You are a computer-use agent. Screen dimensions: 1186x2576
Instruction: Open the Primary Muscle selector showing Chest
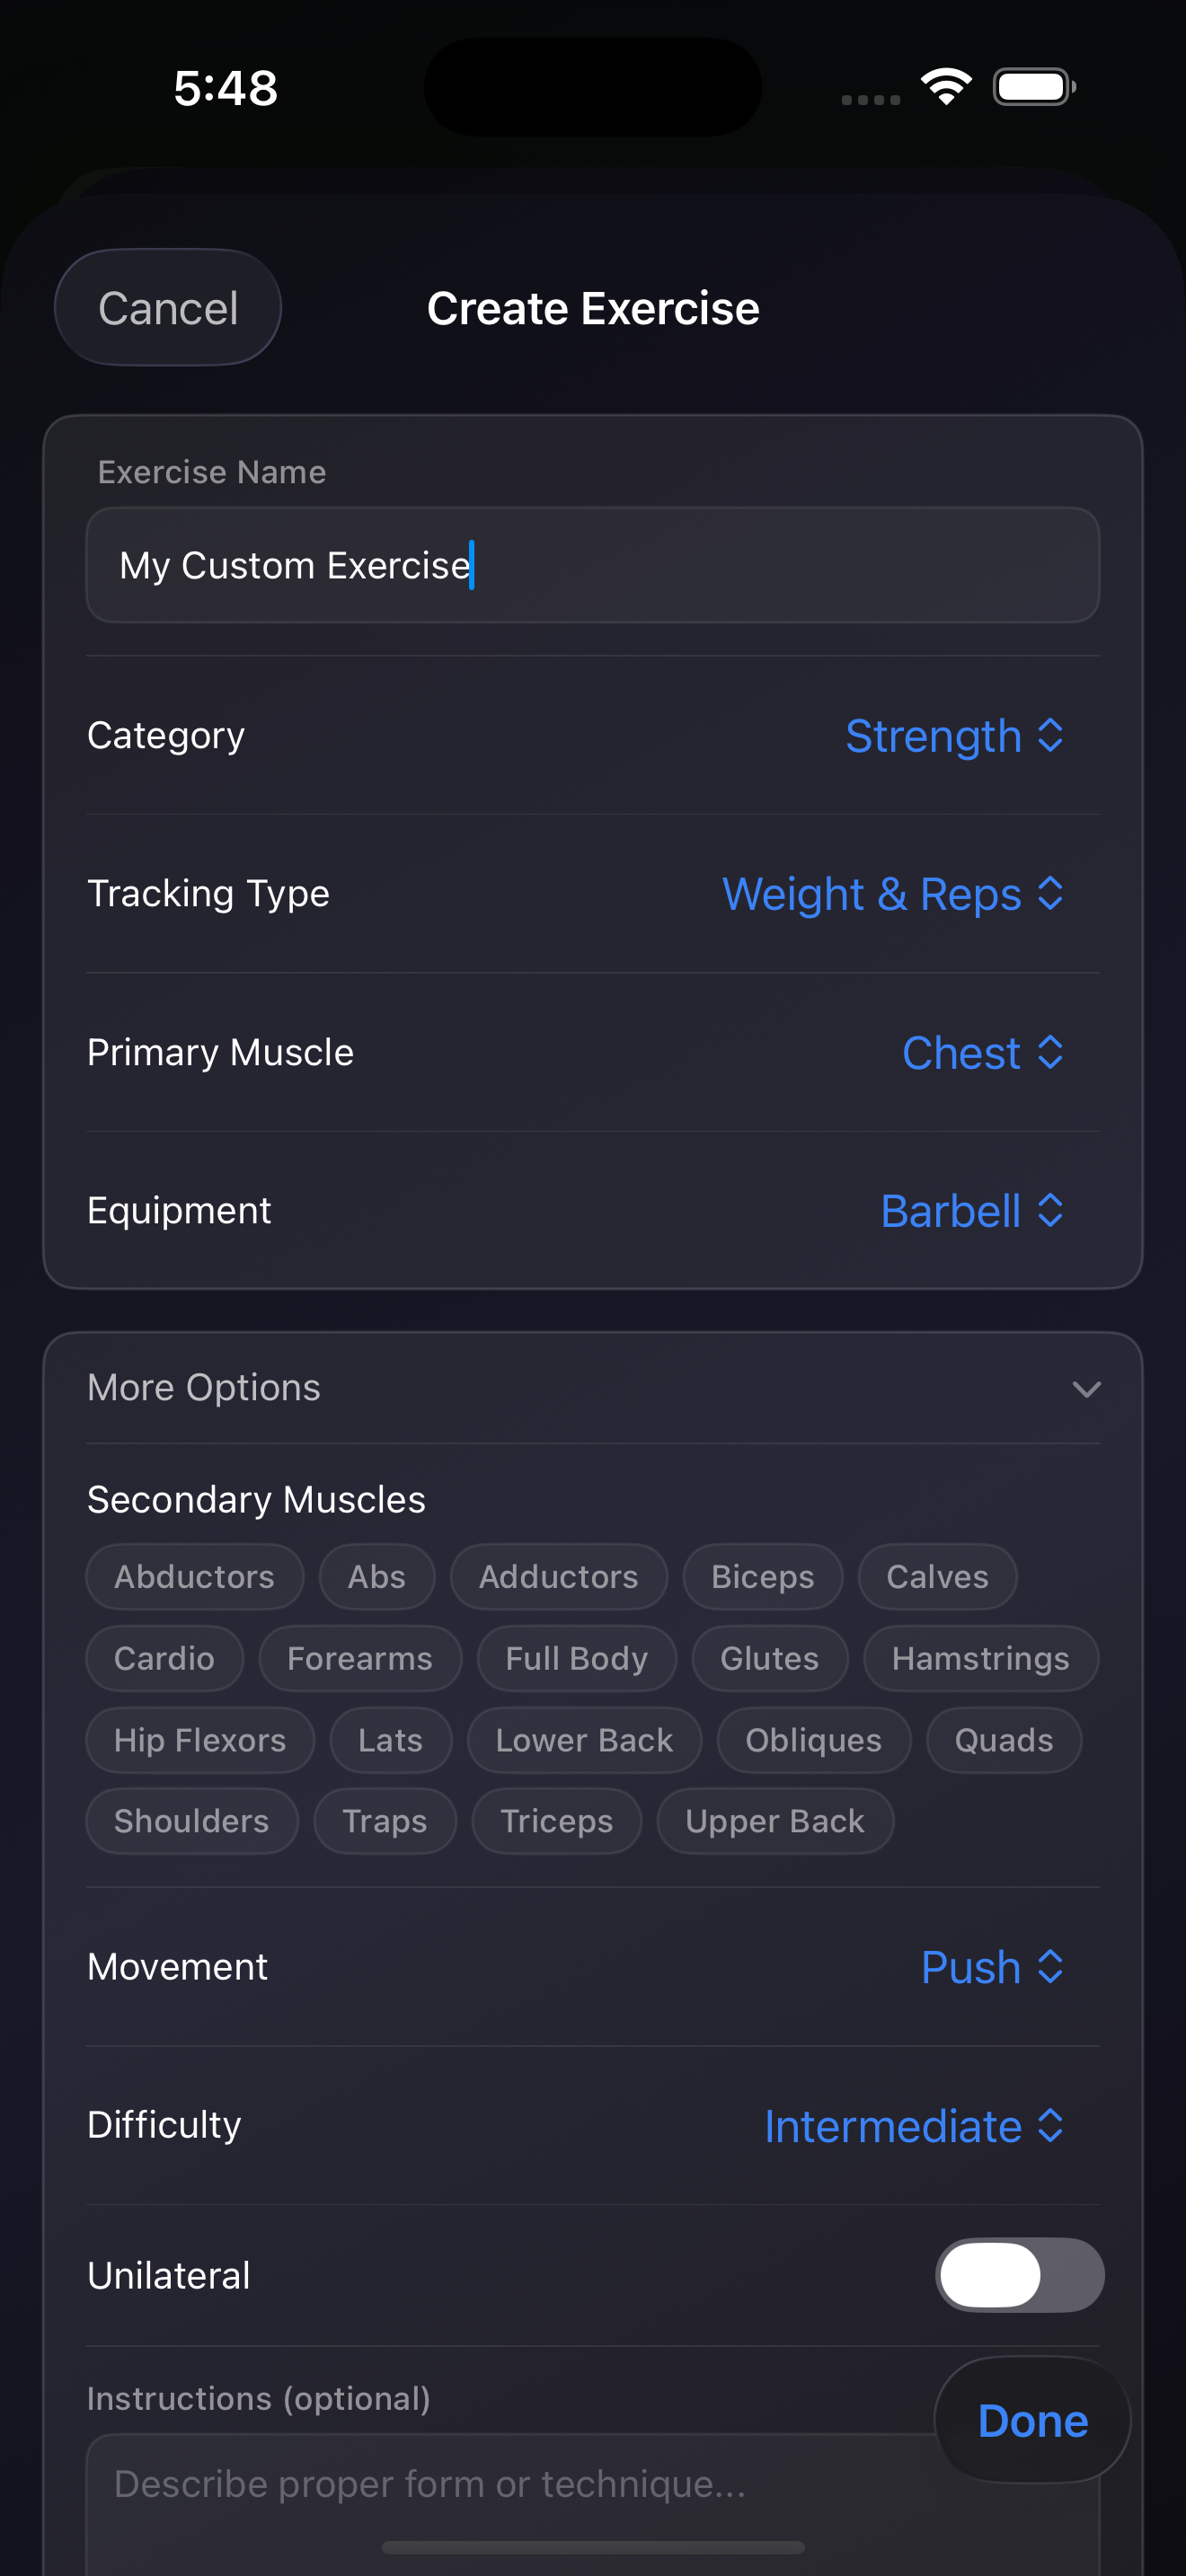982,1052
